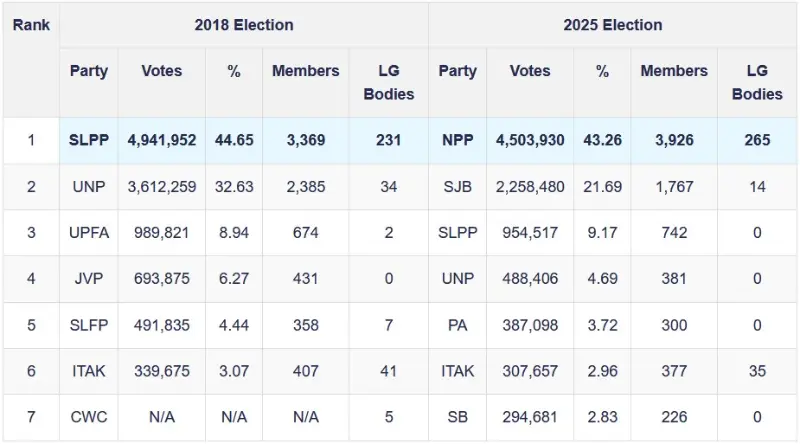Select the 2,258,480 votes cell
The height and width of the screenshot is (444, 800).
pyautogui.click(x=530, y=187)
